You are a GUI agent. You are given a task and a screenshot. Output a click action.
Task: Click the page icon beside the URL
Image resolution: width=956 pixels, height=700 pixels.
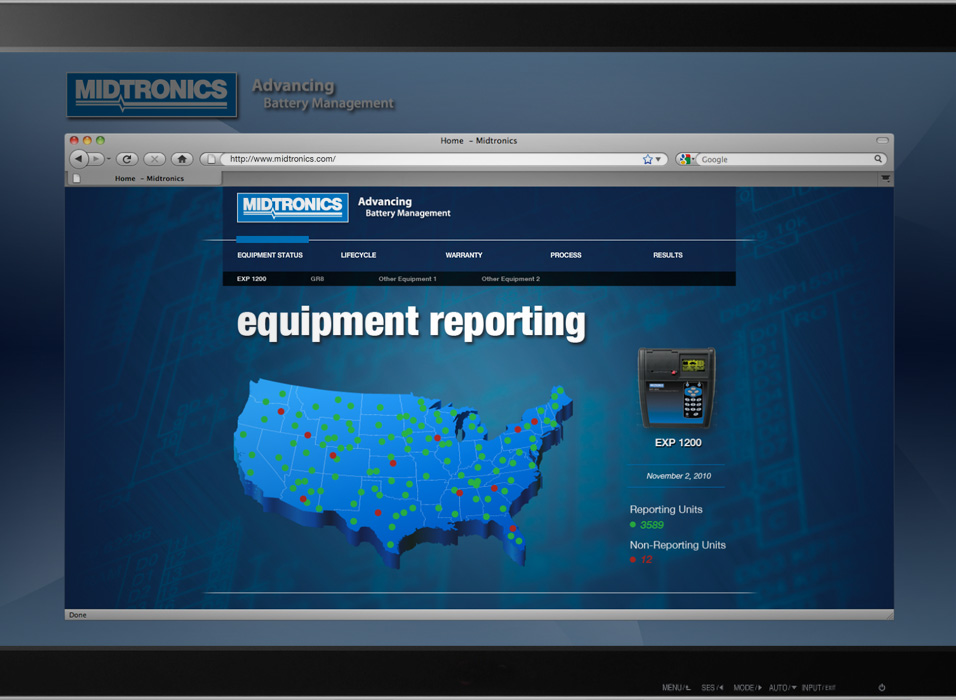click(211, 159)
